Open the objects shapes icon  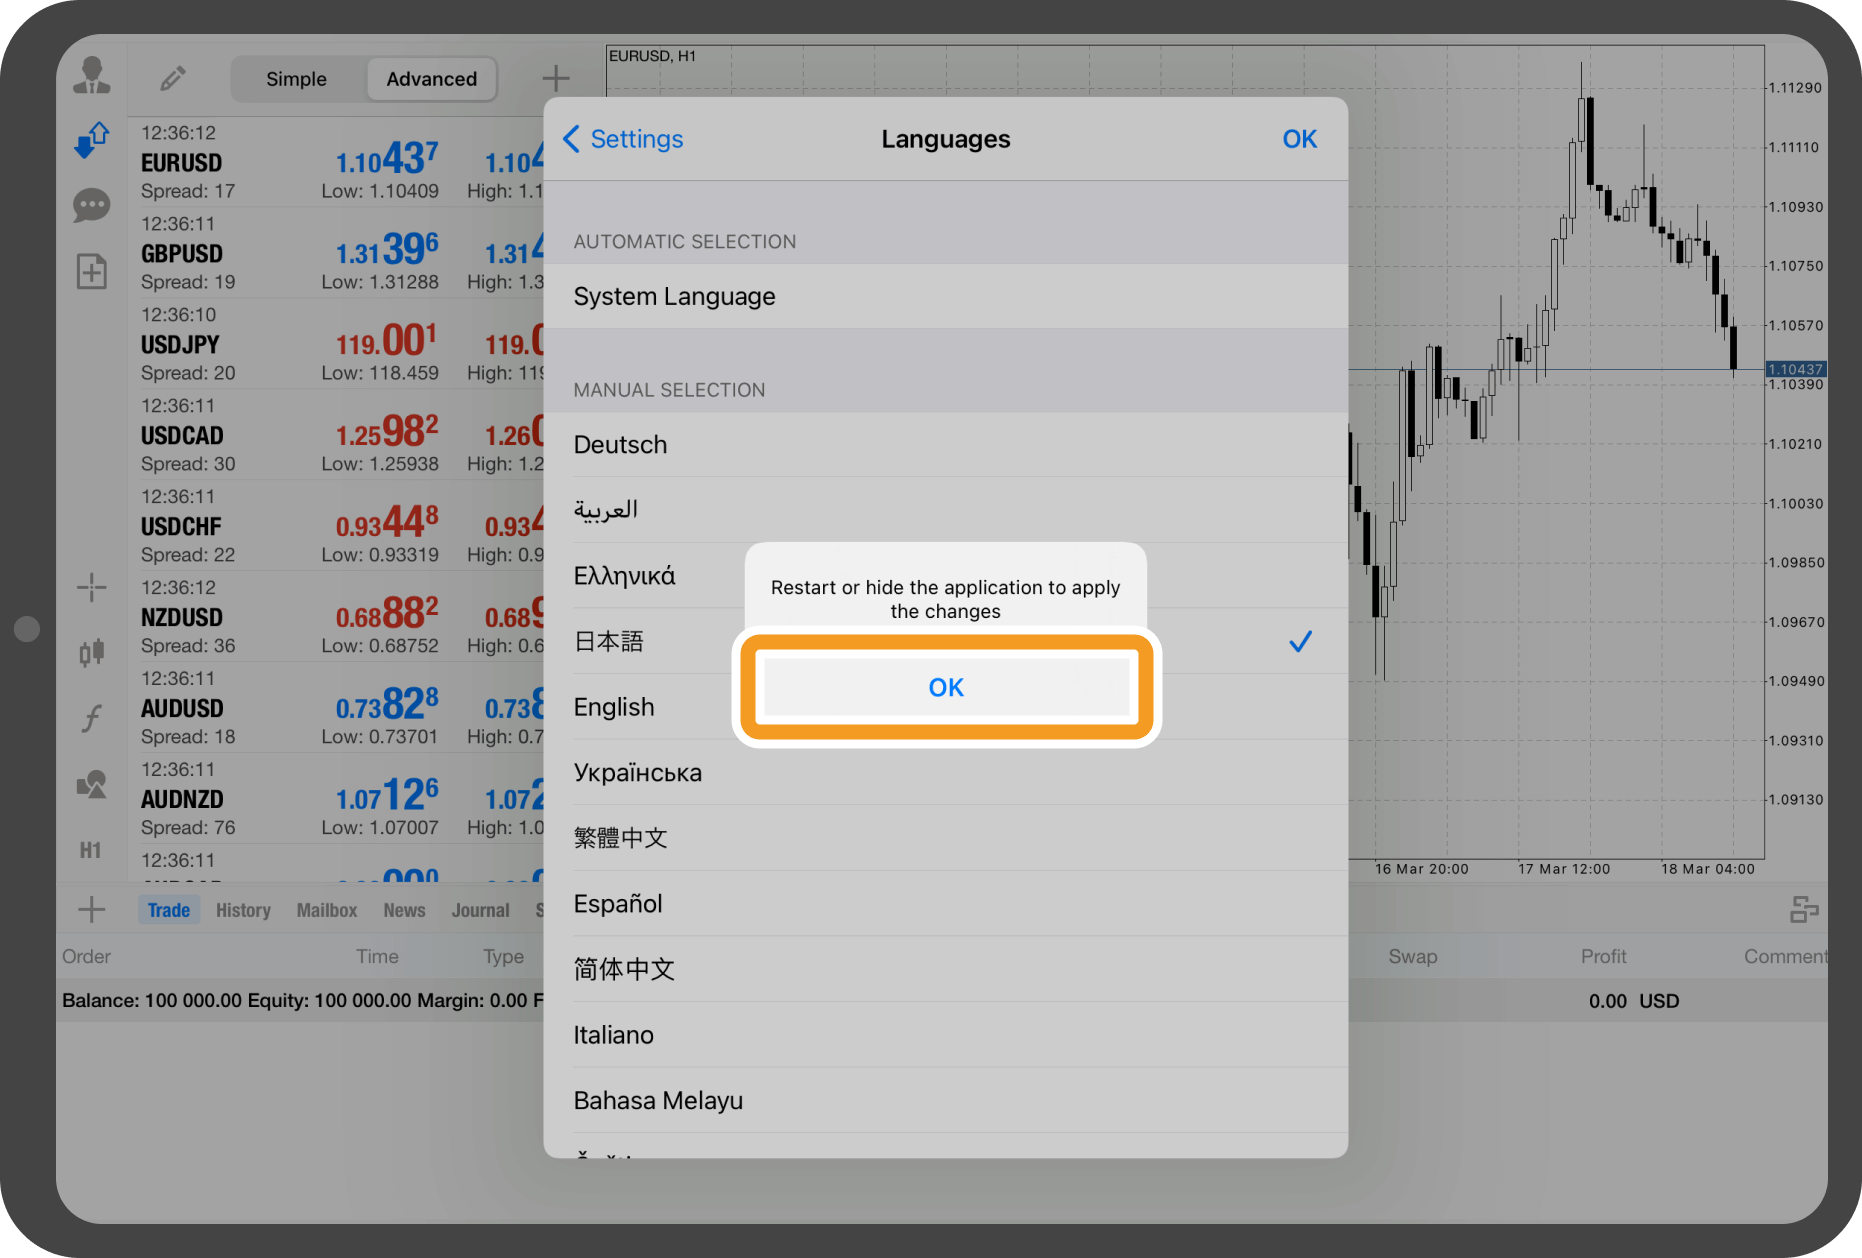[x=92, y=785]
